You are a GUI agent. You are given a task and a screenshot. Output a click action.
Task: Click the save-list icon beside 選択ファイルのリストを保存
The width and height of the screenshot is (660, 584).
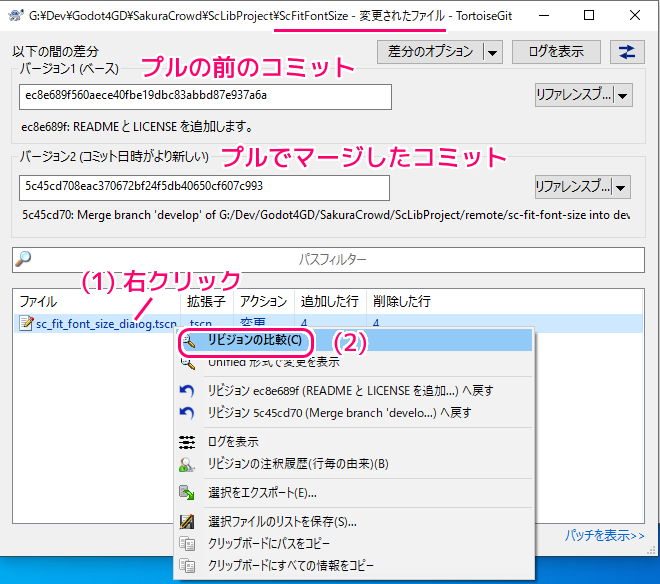[x=187, y=522]
